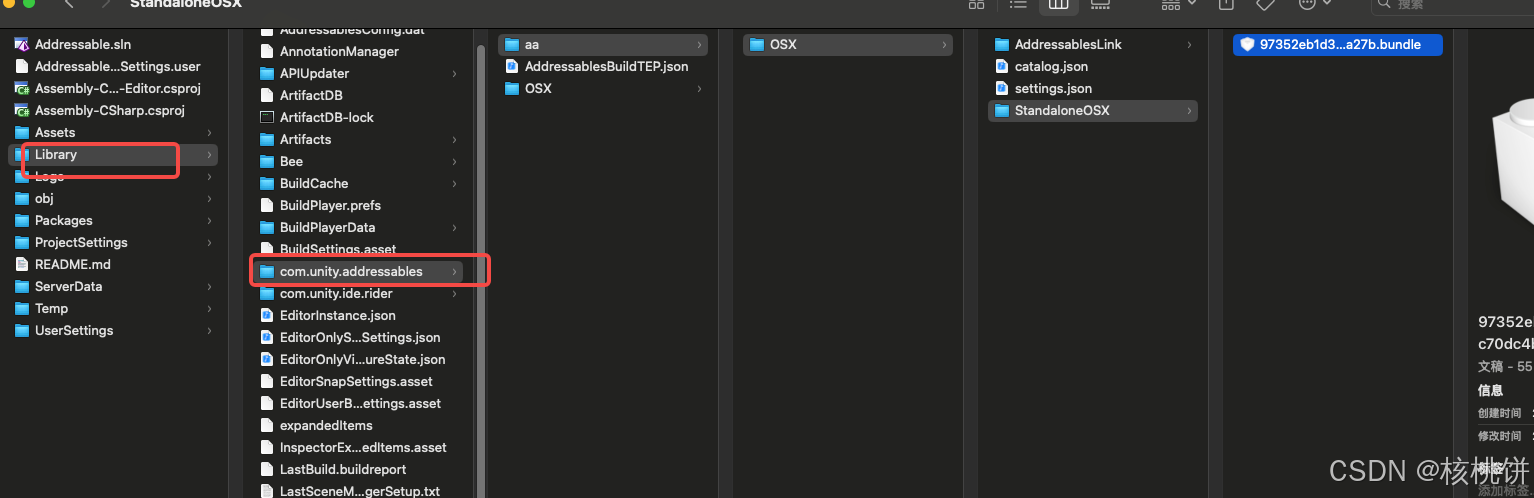The width and height of the screenshot is (1534, 498).
Task: Click the StandaloneOSX folder icon
Action: [1002, 110]
